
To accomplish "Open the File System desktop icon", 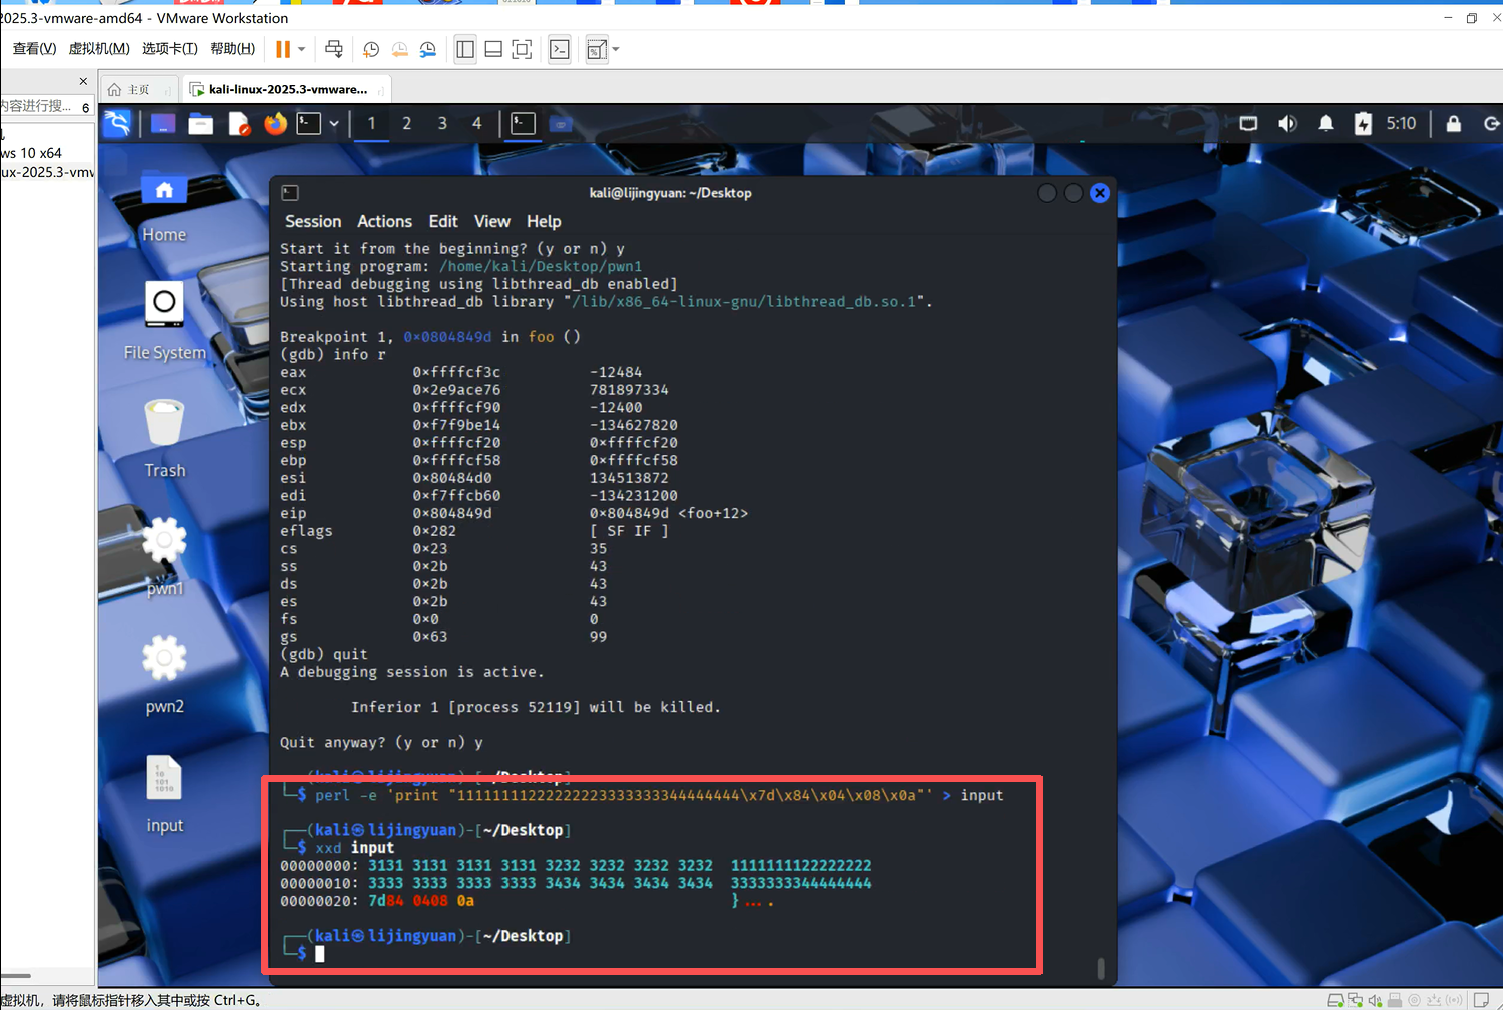I will point(164,322).
